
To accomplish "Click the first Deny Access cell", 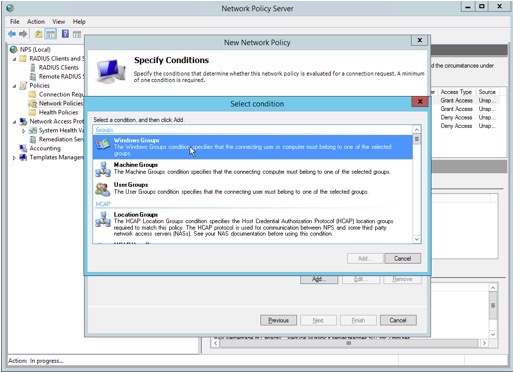I will tap(456, 117).
